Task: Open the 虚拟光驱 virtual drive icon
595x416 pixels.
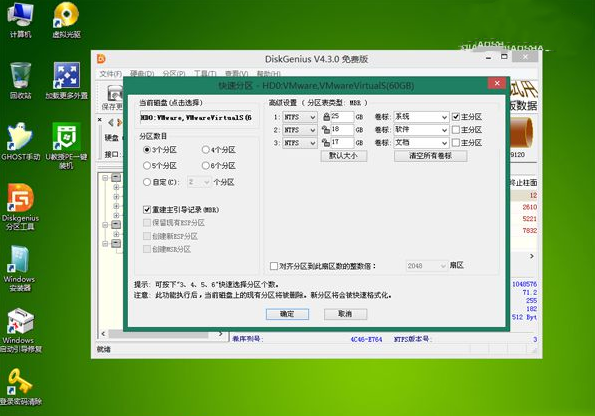Action: [66, 20]
